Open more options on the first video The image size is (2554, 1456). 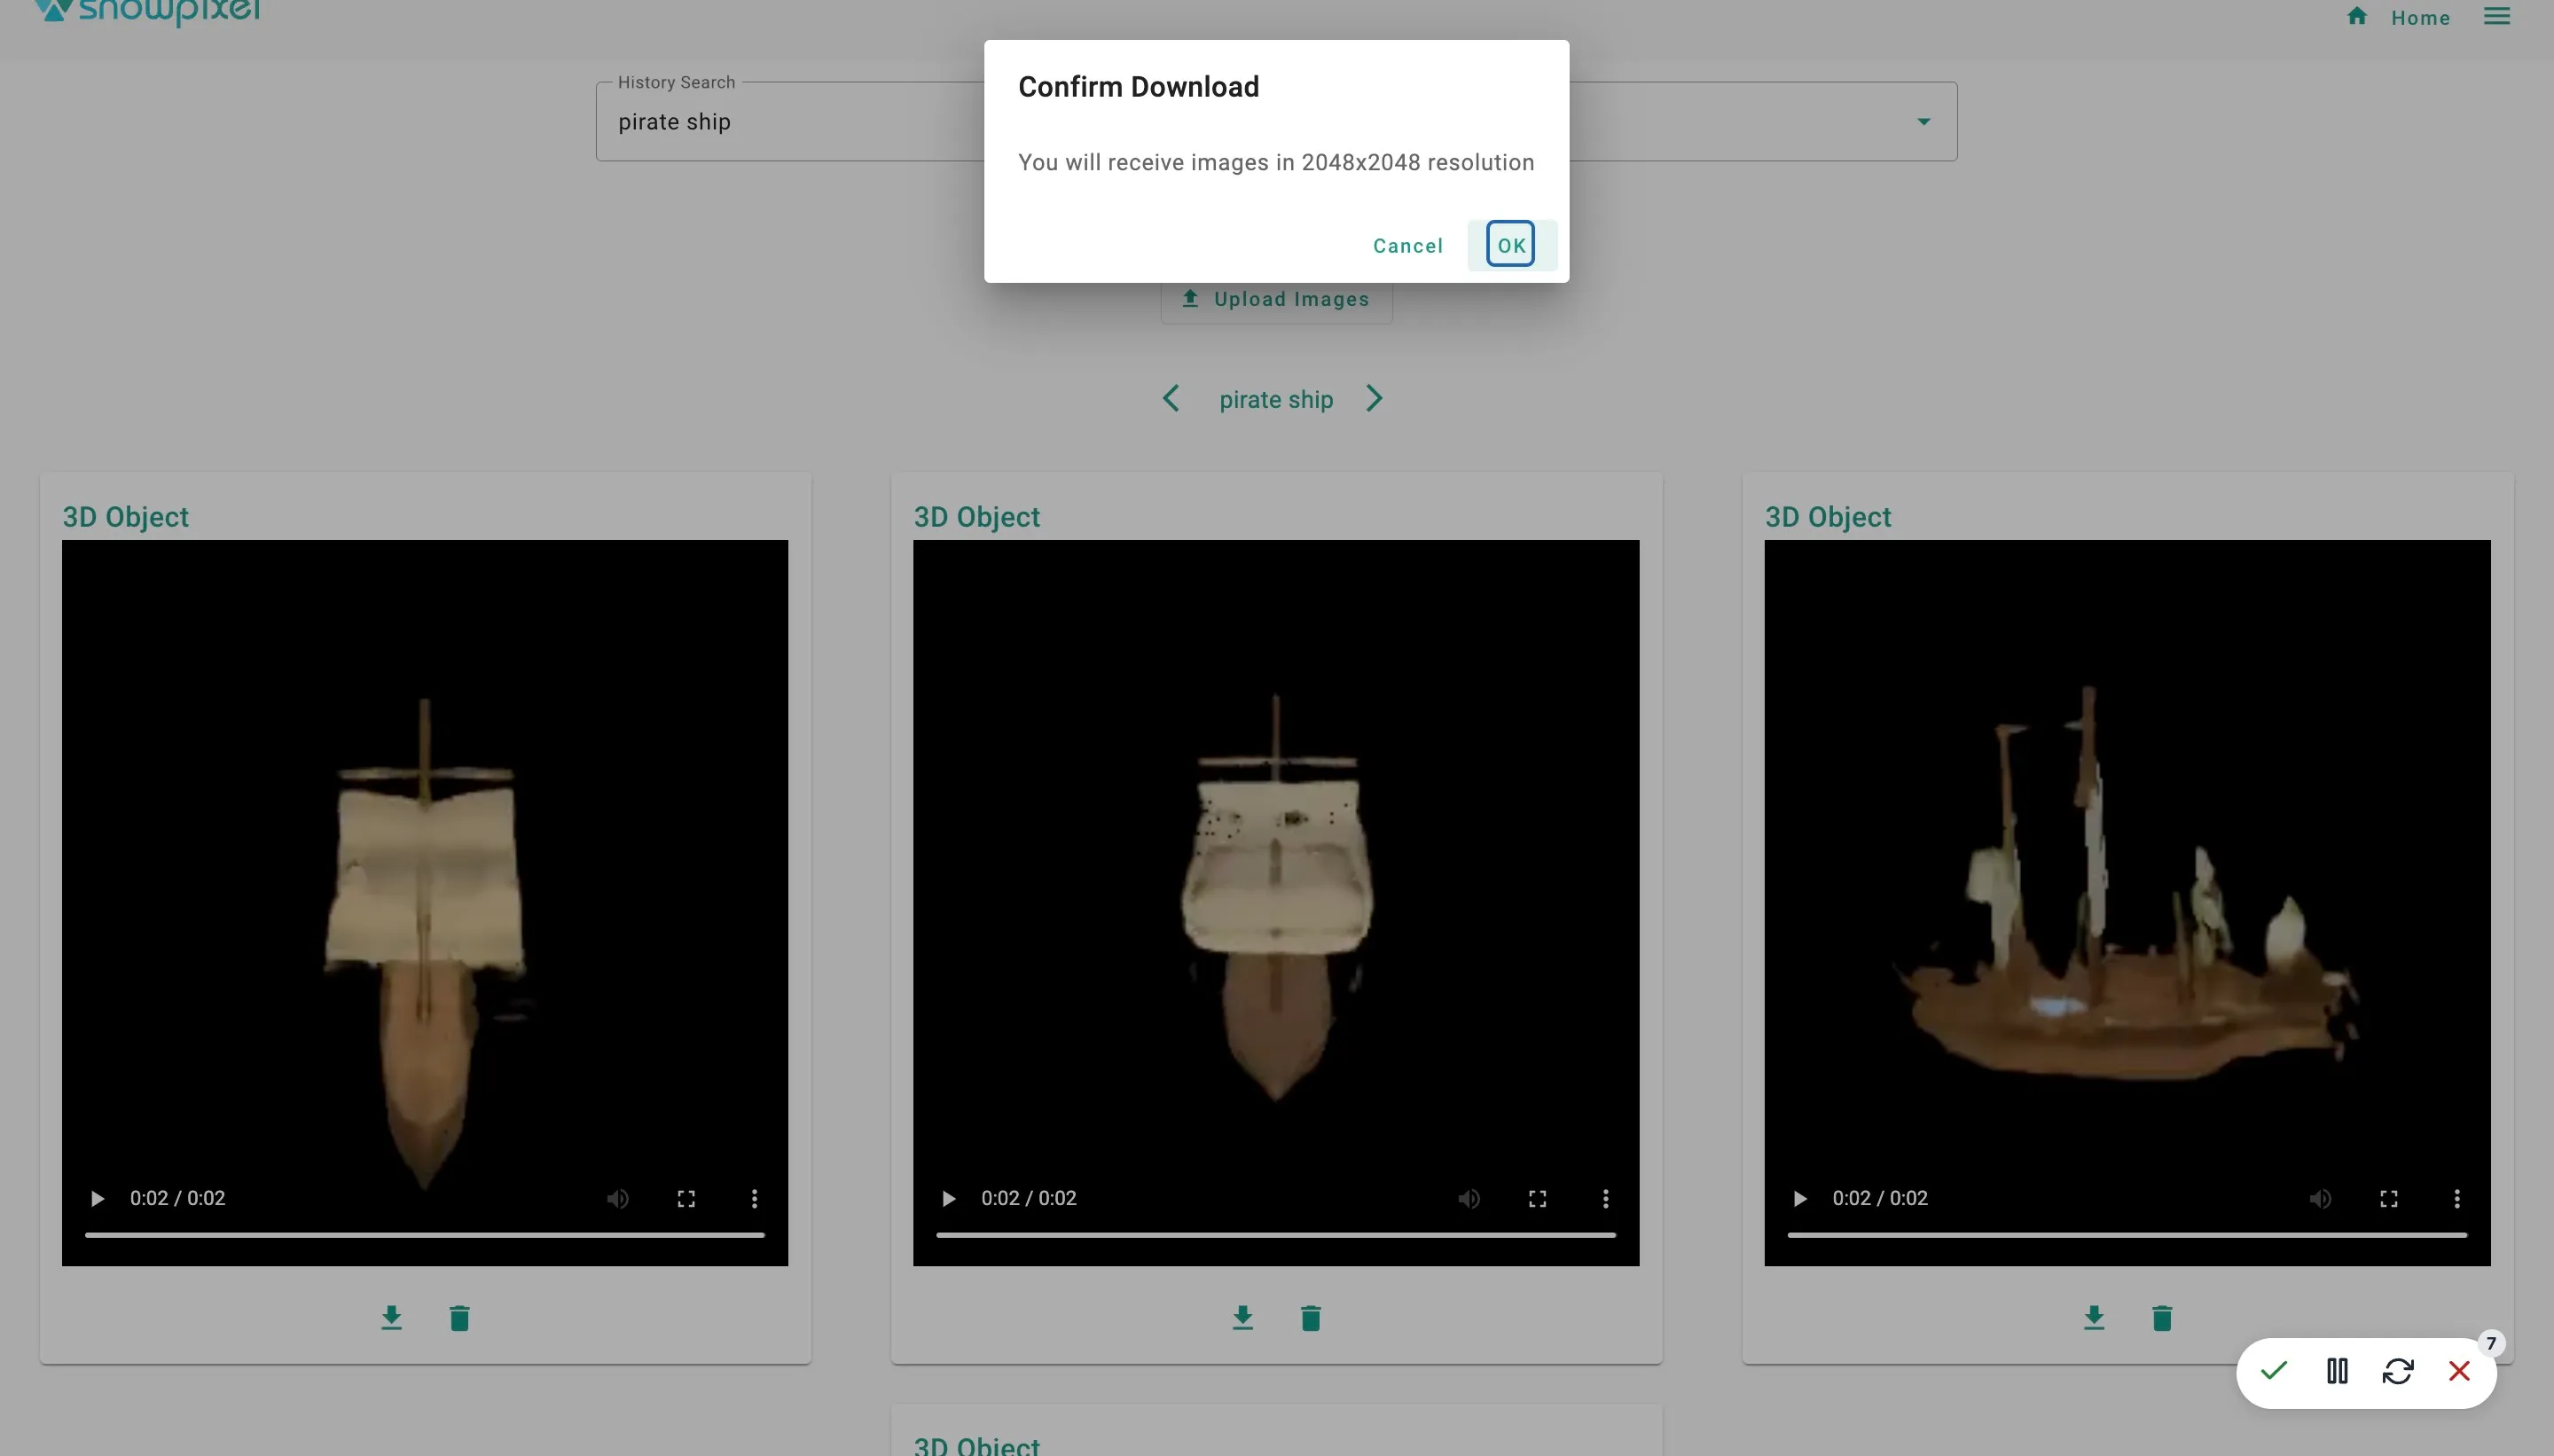[754, 1198]
